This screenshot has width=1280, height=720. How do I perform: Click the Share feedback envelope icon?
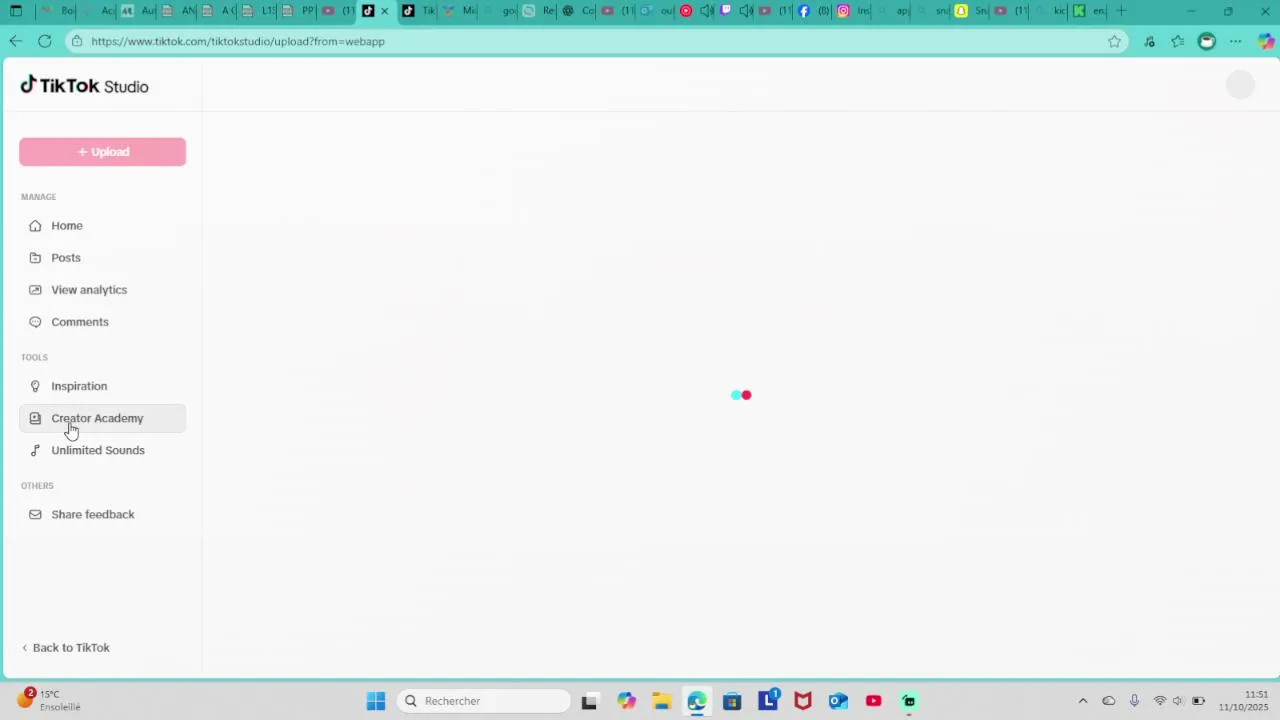pyautogui.click(x=35, y=514)
